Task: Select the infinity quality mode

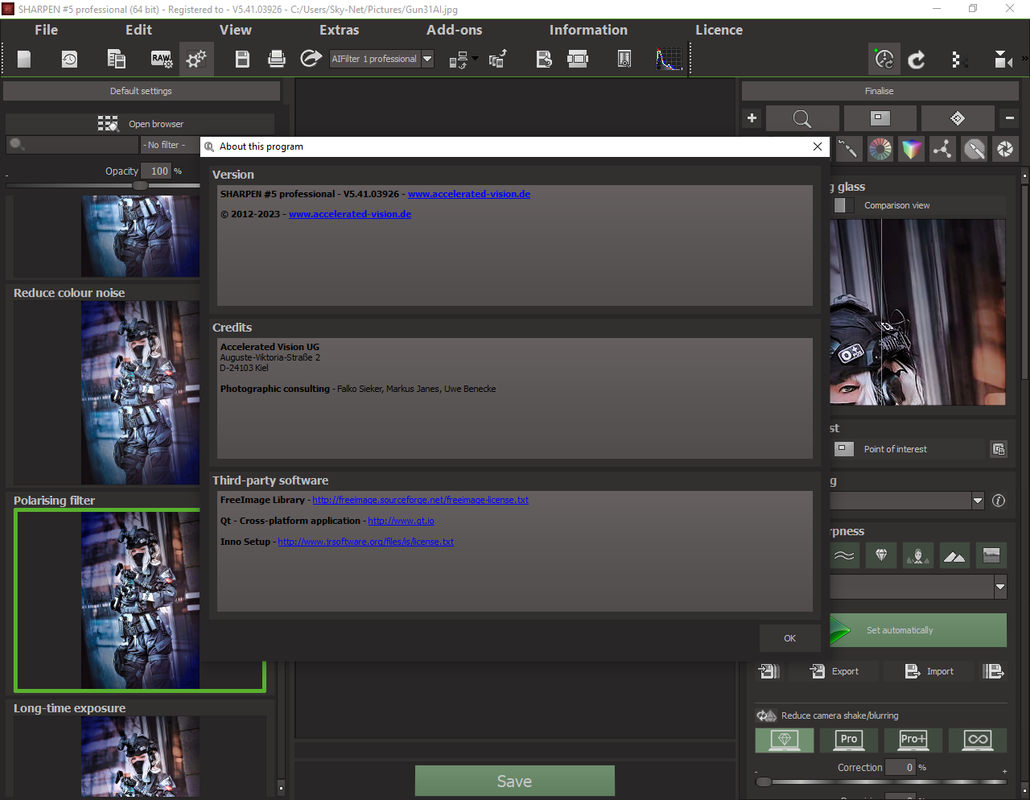Action: [x=977, y=740]
